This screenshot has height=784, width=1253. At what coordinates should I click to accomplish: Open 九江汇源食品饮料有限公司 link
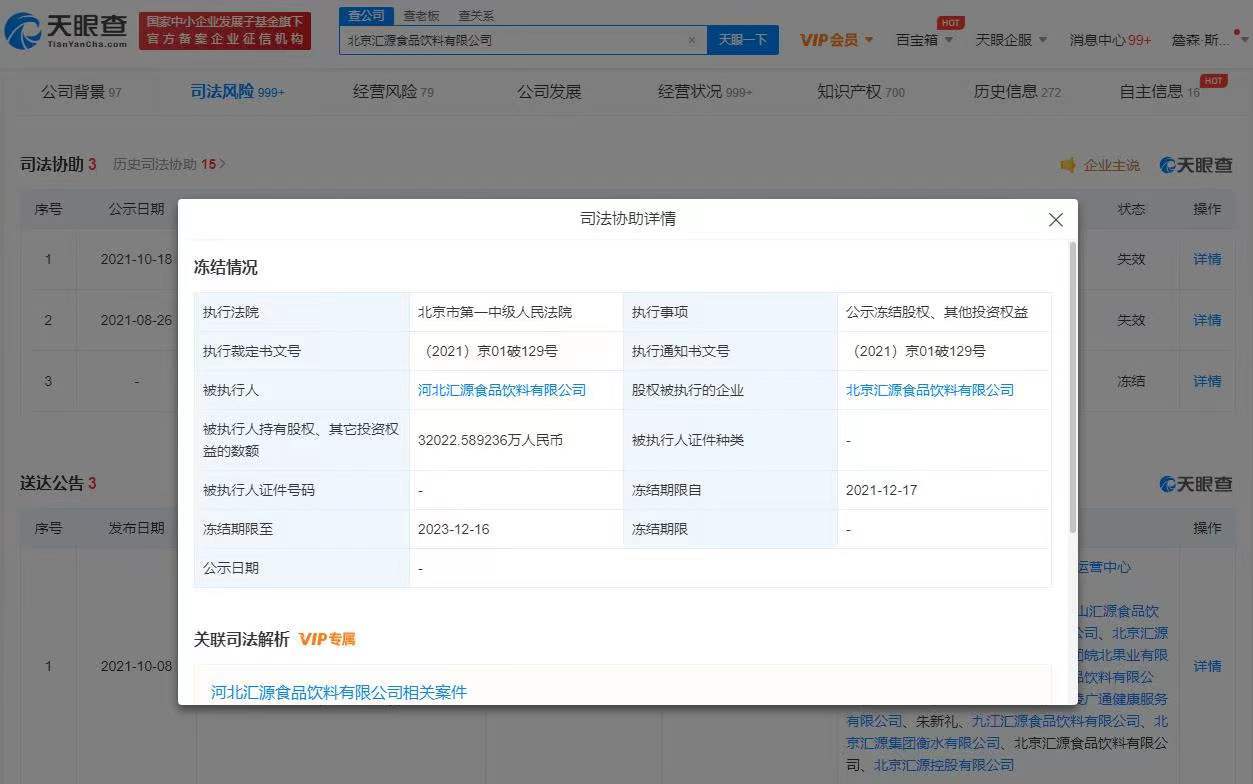pyautogui.click(x=1056, y=721)
